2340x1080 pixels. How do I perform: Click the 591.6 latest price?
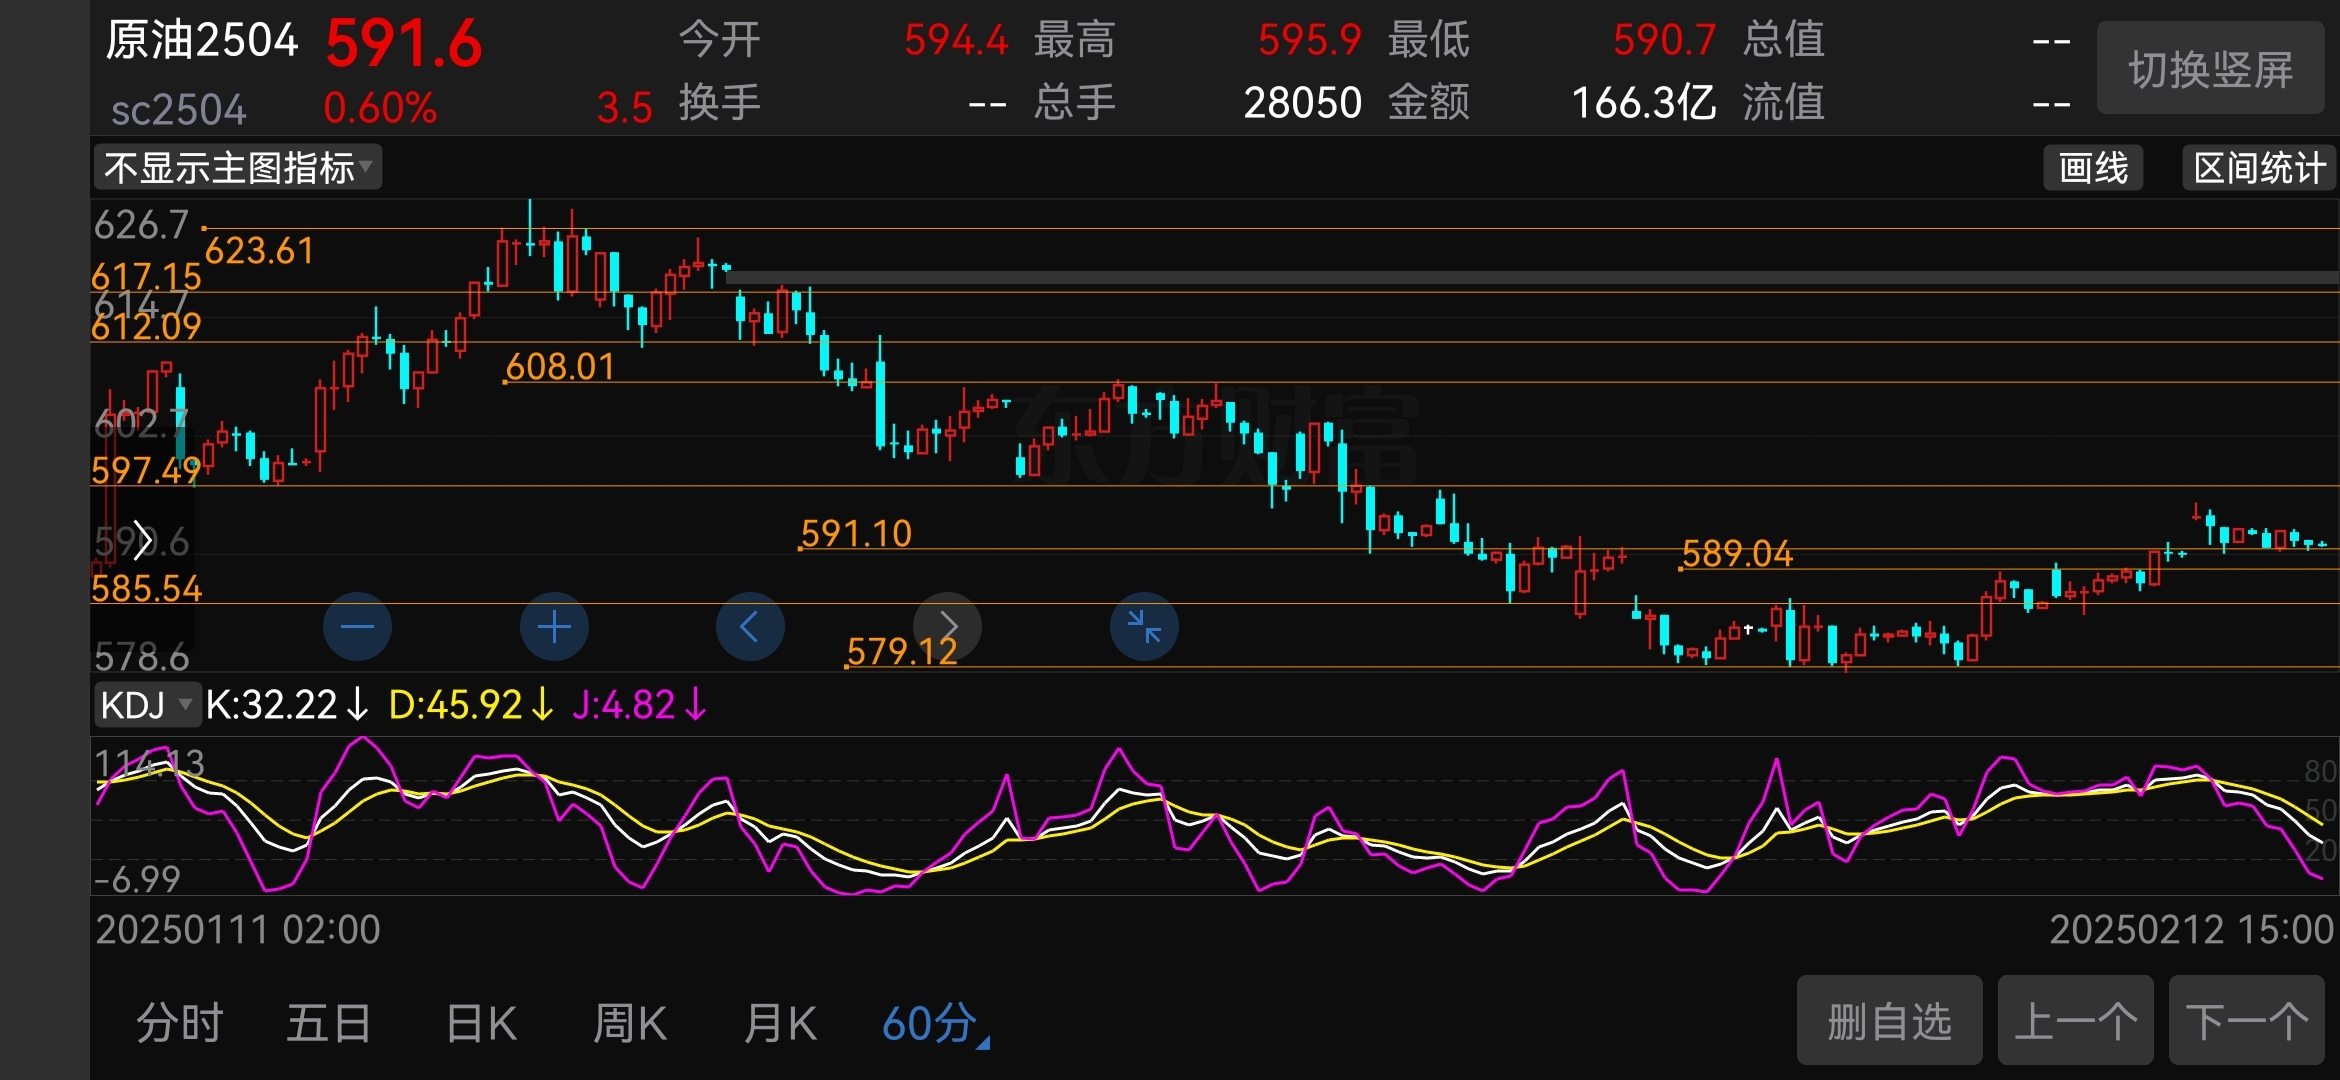click(404, 44)
